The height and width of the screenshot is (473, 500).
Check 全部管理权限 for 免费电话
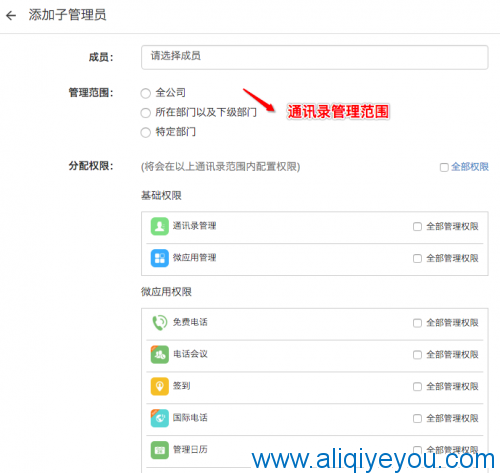(x=417, y=323)
